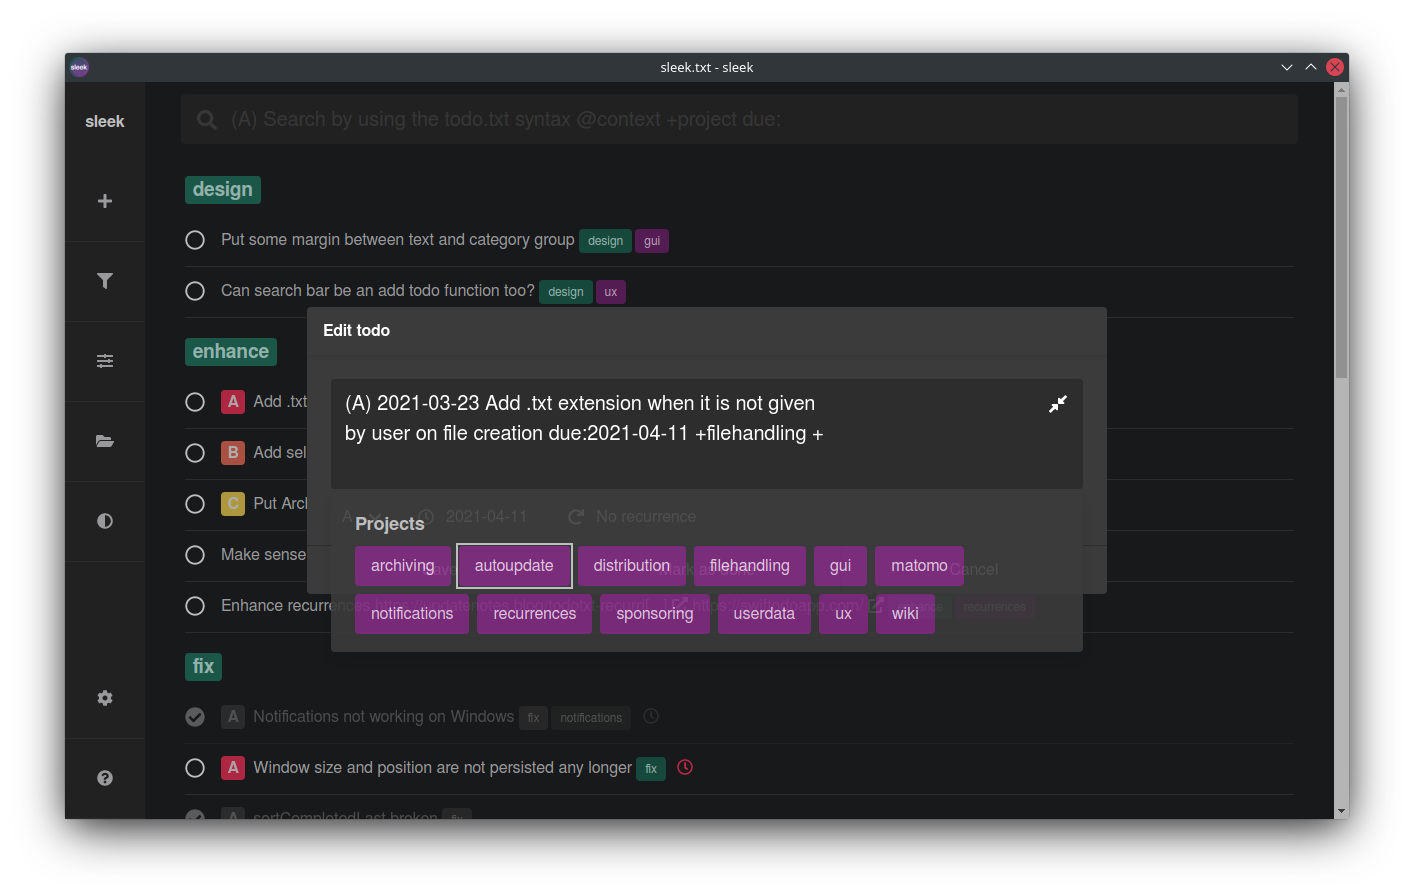Focus the search todo.txt input field
The height and width of the screenshot is (896, 1414).
740,120
